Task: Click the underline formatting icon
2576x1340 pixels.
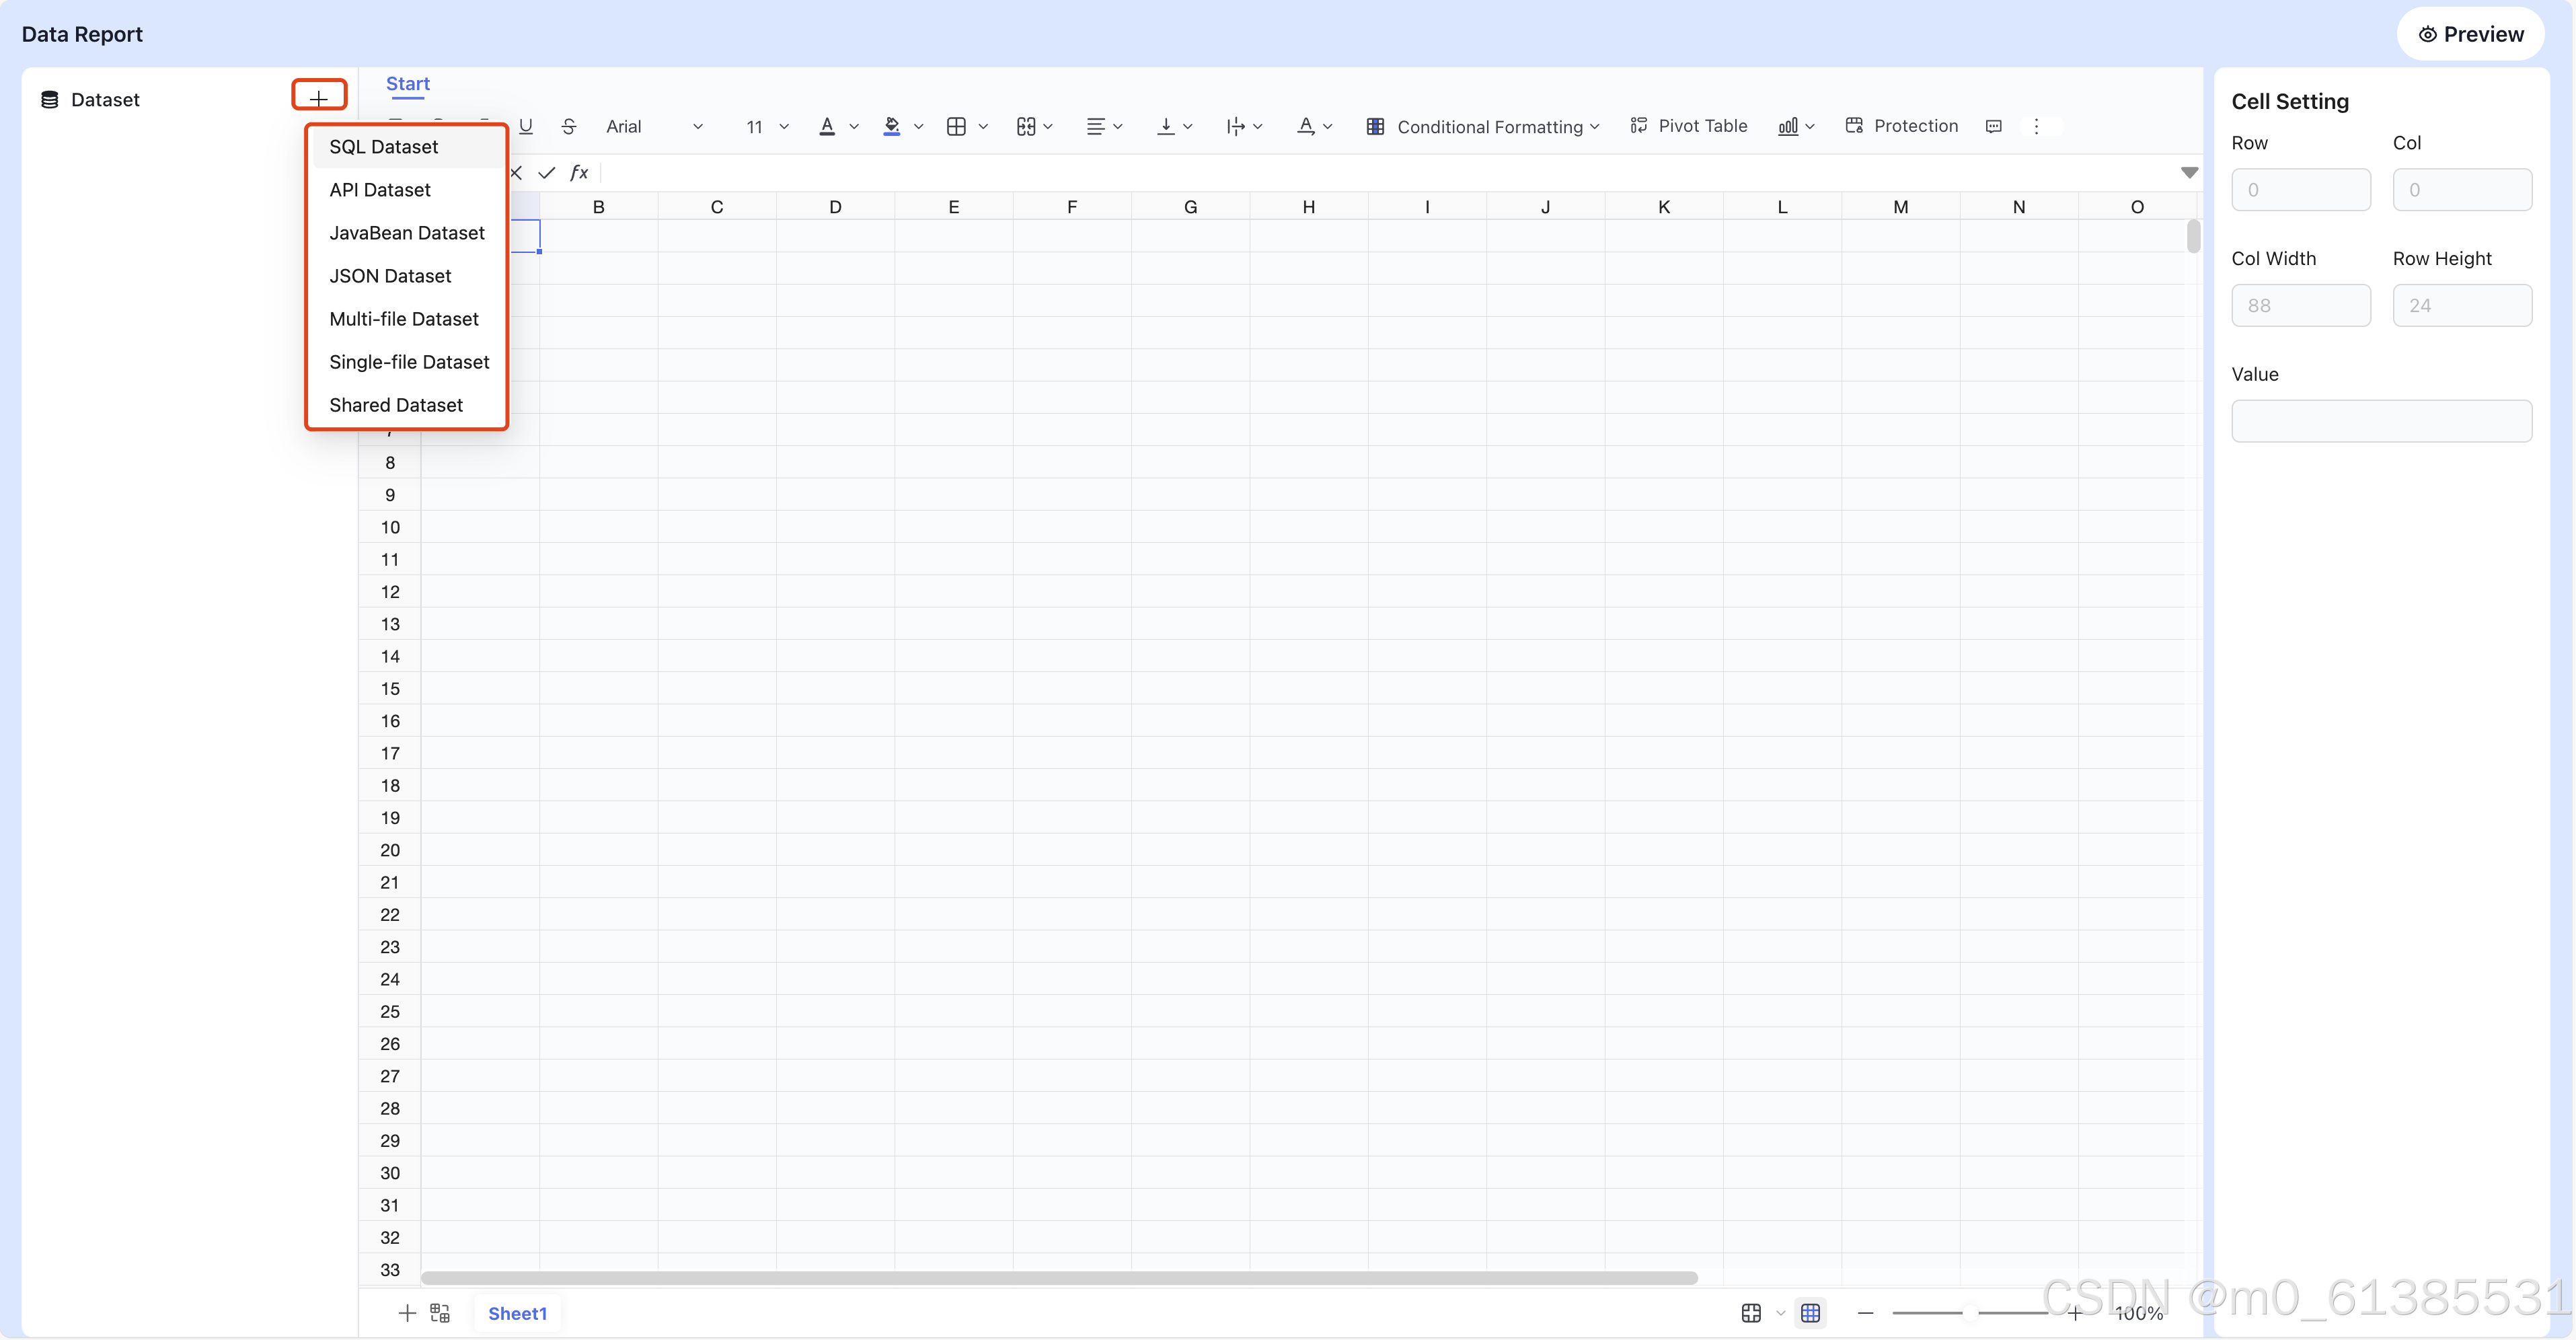Action: [x=526, y=126]
